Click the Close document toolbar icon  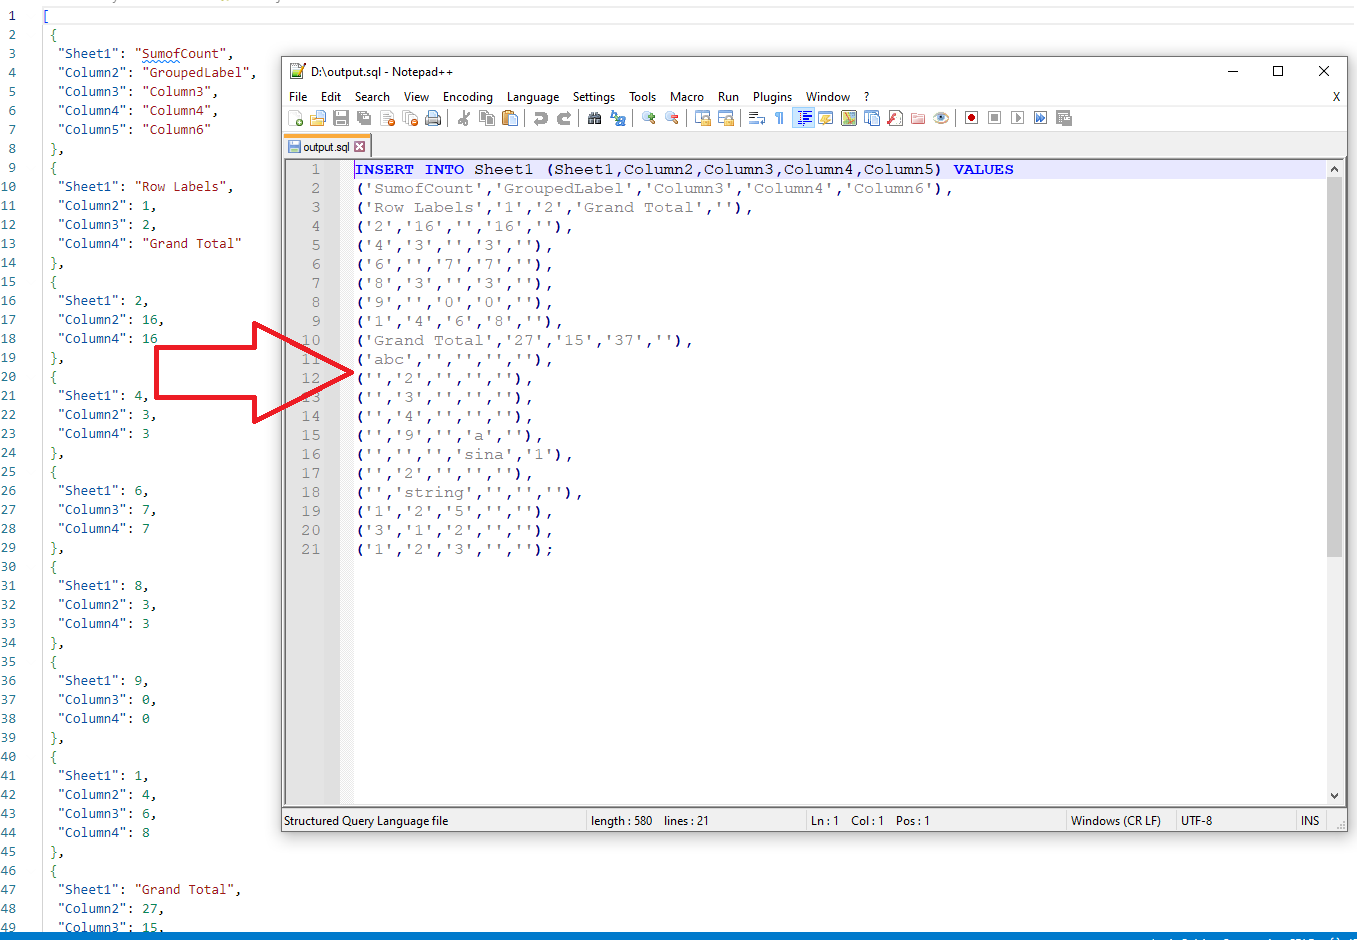(x=387, y=118)
